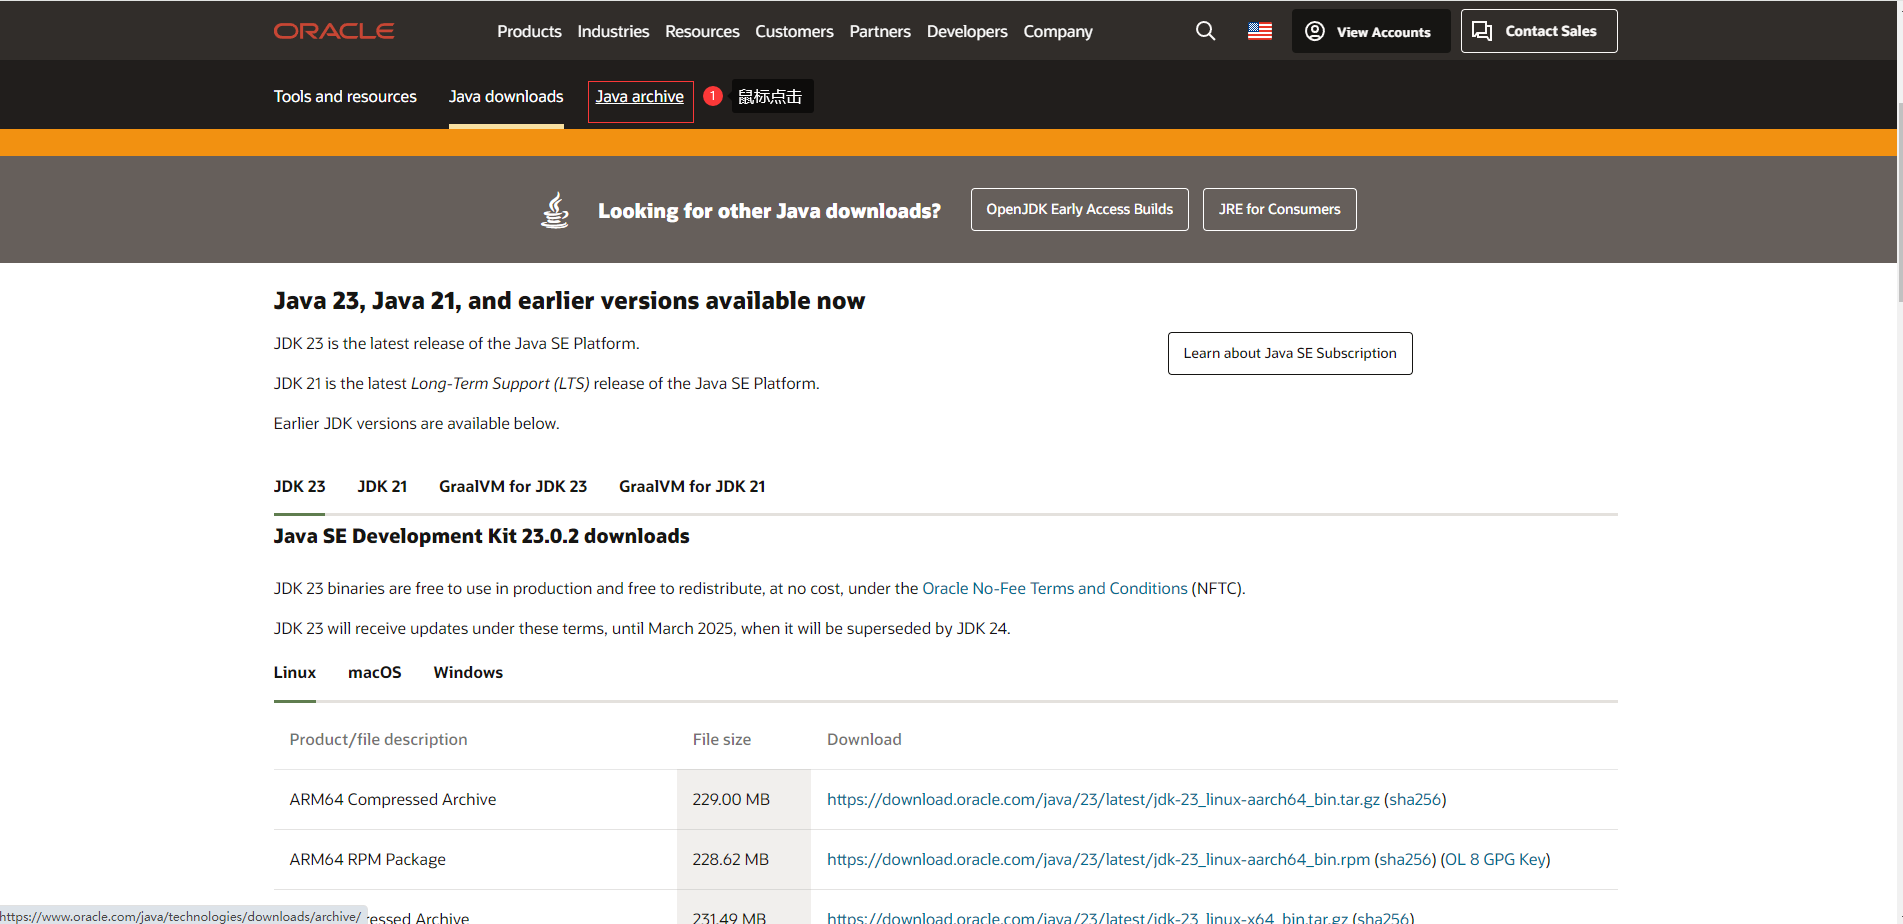Select the GraalVM for JDK 23 tab

(513, 486)
